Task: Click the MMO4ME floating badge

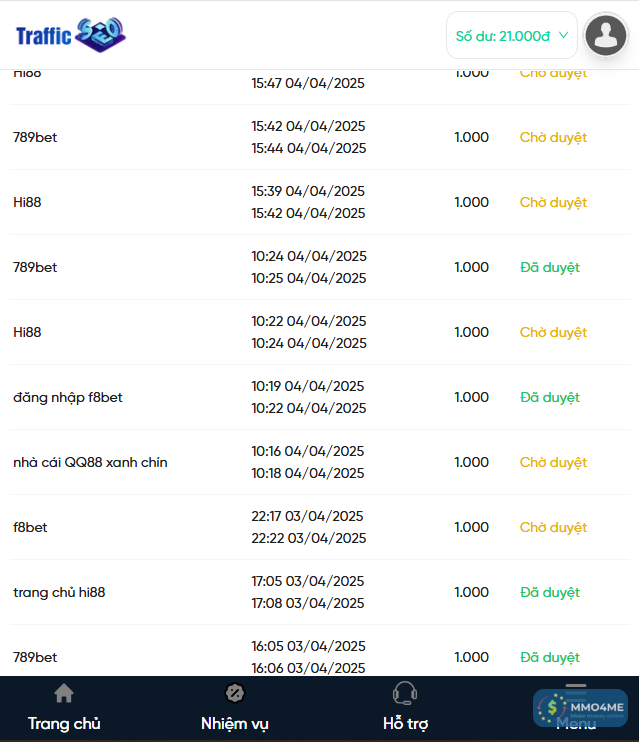Action: coord(581,708)
